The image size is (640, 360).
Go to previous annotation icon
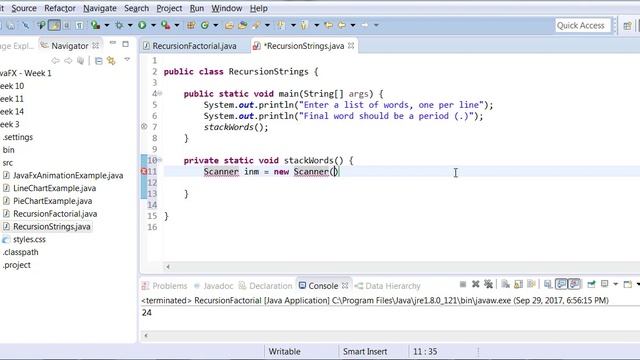point(304,25)
